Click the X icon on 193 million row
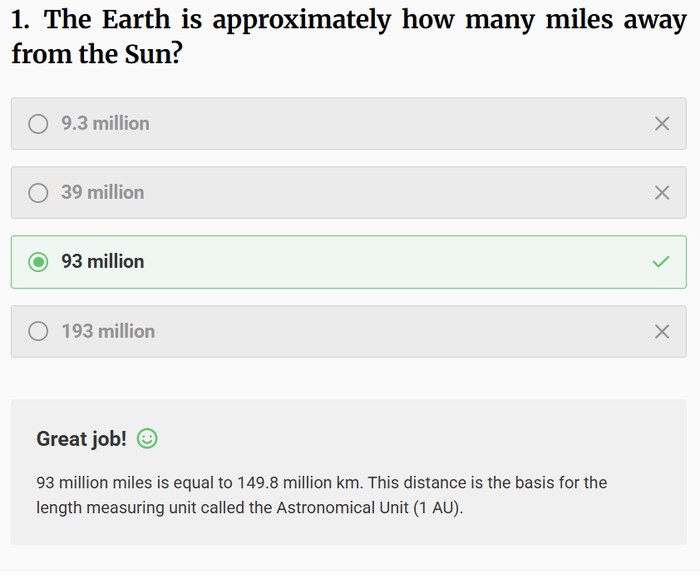700x579 pixels. (661, 331)
